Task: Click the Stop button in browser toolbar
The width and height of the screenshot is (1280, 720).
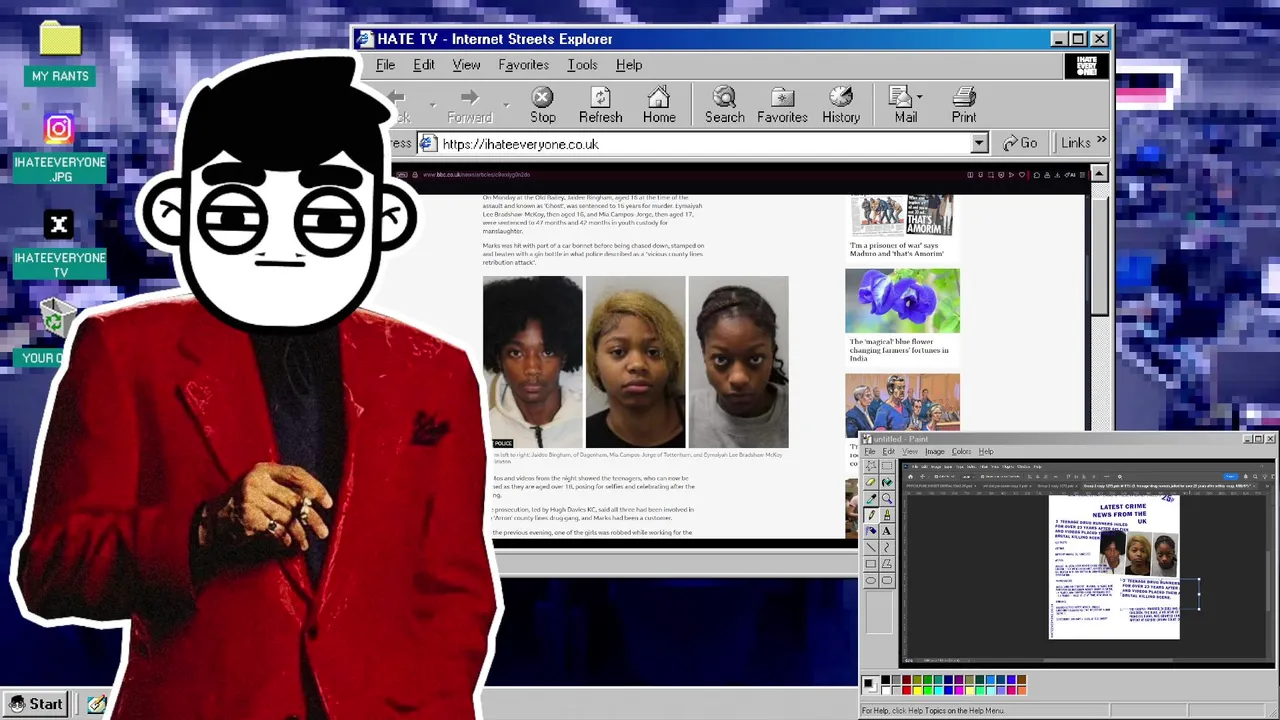Action: [542, 105]
